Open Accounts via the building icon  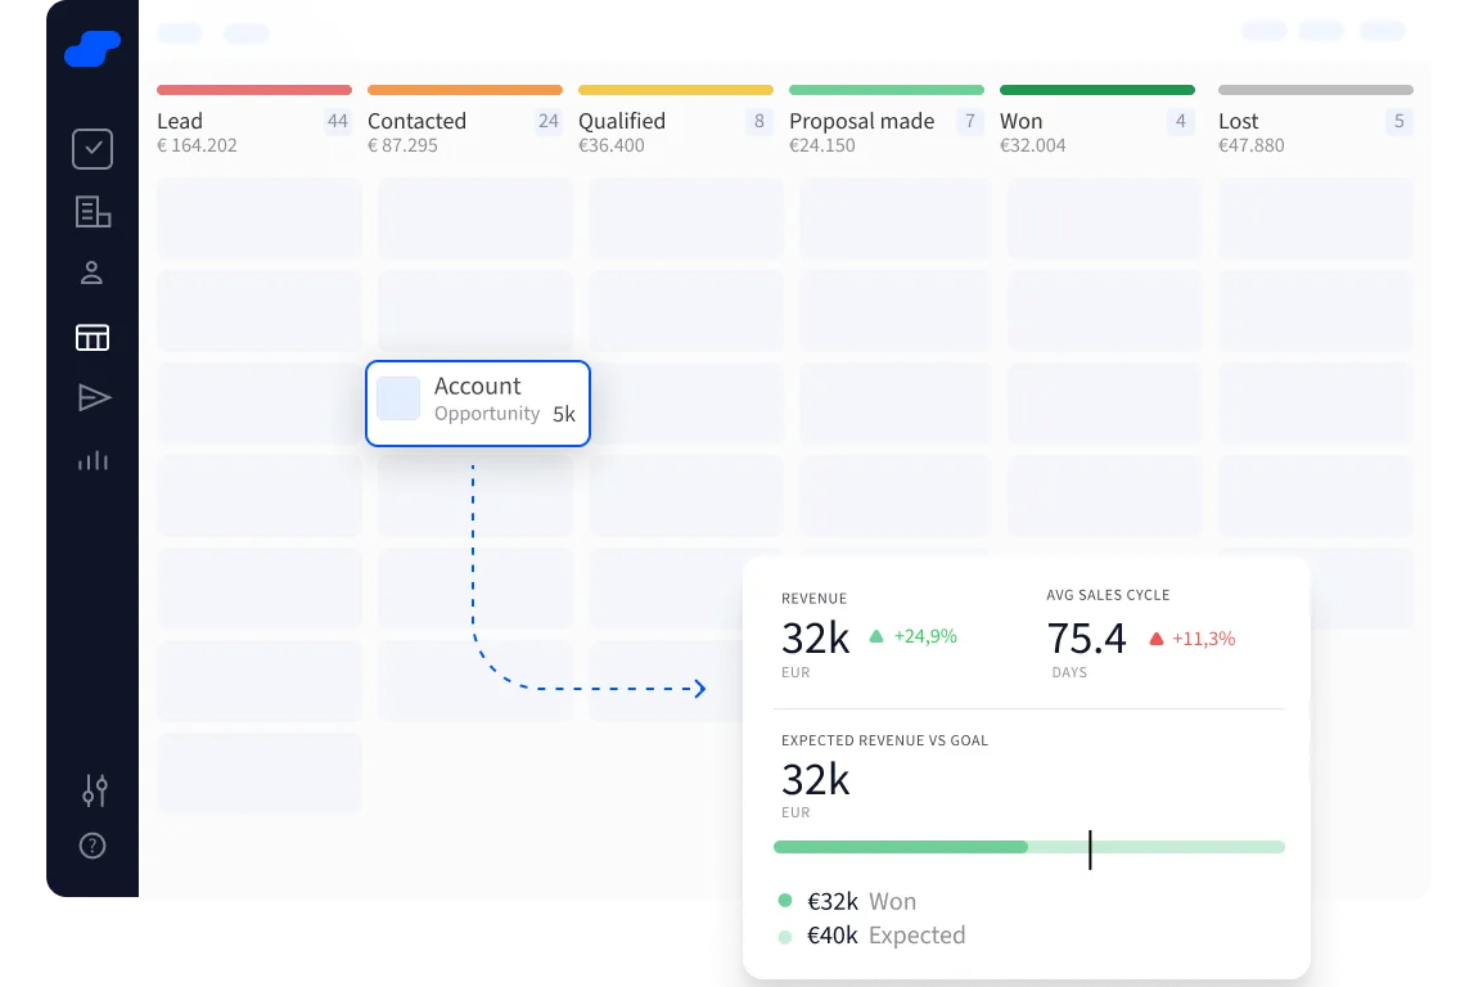tap(92, 212)
